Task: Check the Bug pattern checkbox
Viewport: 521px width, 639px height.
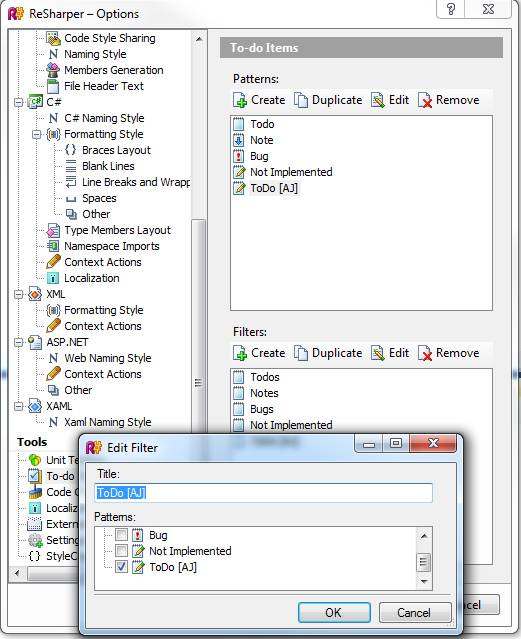Action: 121,535
